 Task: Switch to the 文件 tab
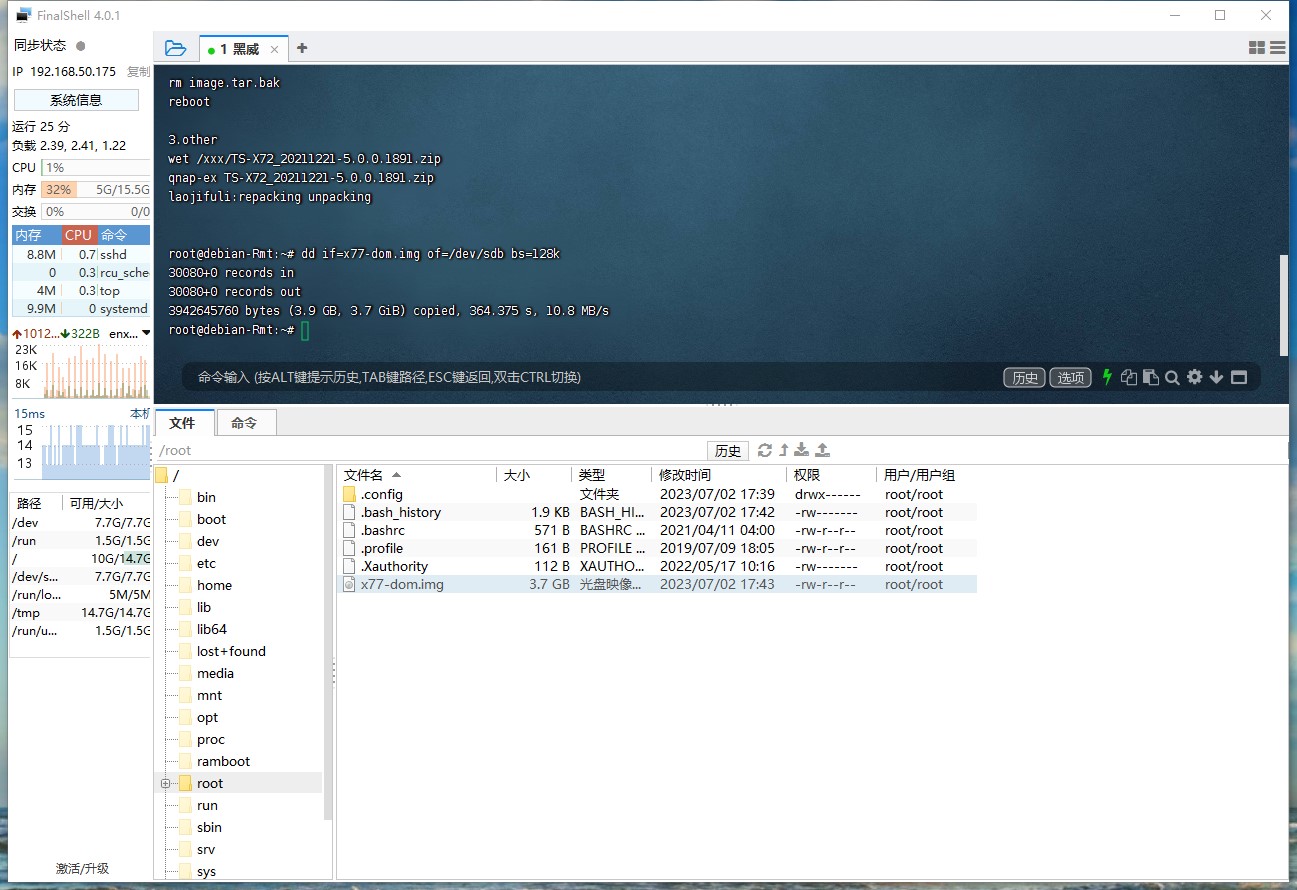pyautogui.click(x=183, y=423)
